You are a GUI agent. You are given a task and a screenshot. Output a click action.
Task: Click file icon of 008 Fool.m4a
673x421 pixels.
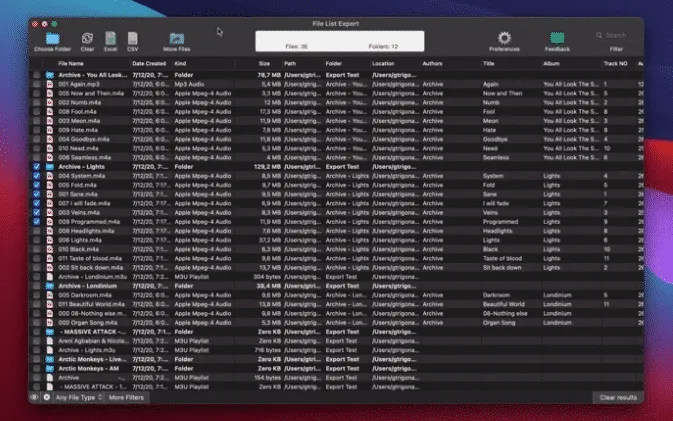pyautogui.click(x=50, y=112)
